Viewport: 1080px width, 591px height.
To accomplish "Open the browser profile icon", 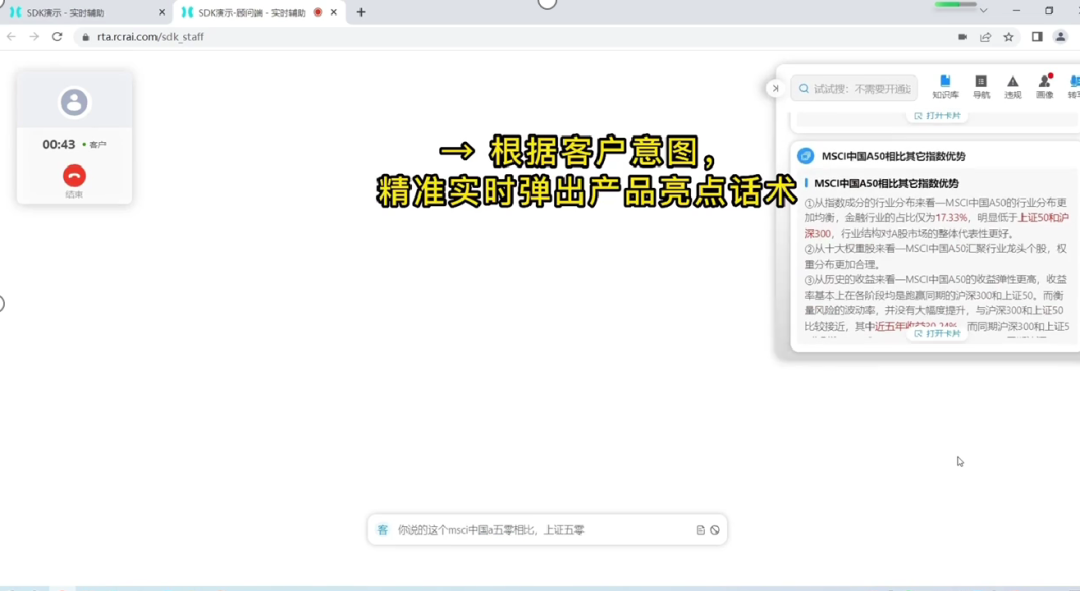I will coord(1061,37).
